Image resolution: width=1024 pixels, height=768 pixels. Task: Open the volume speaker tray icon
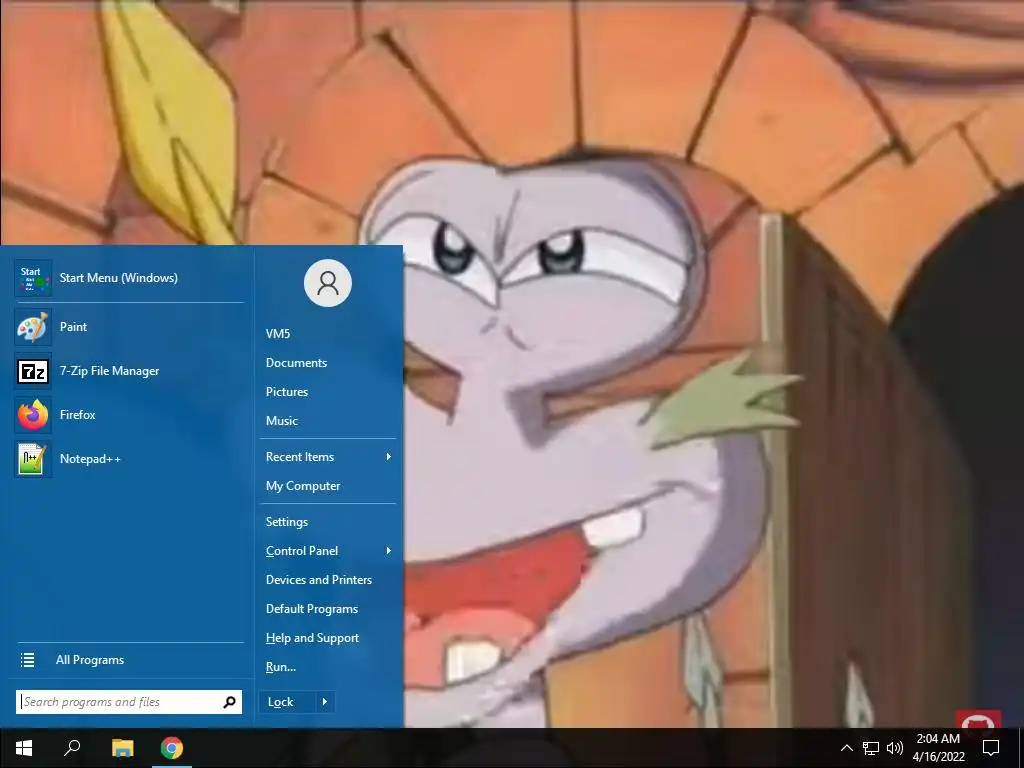pos(895,748)
